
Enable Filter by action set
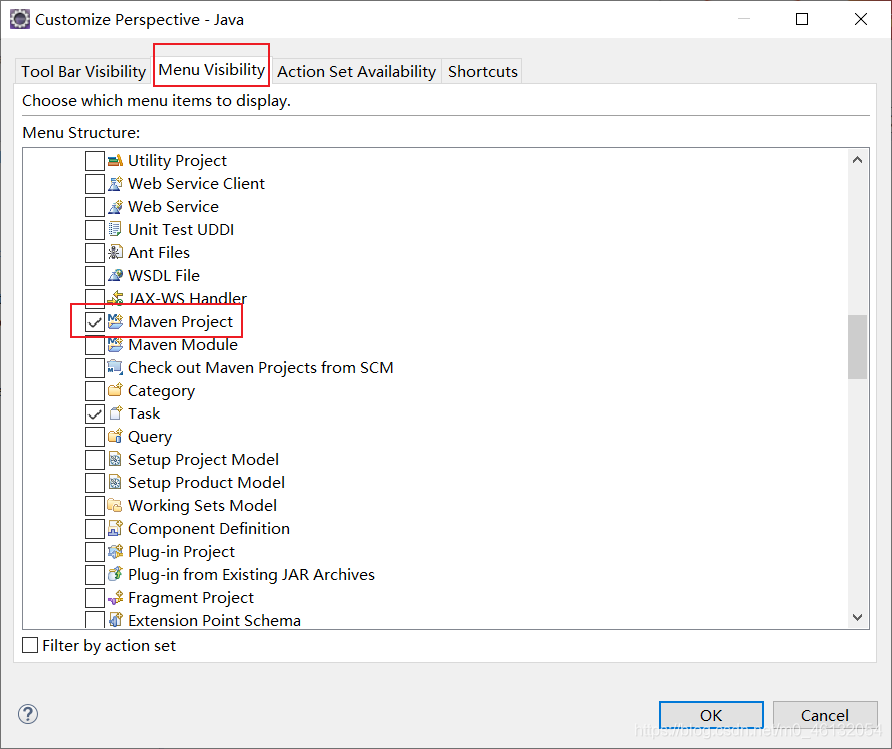pos(31,646)
